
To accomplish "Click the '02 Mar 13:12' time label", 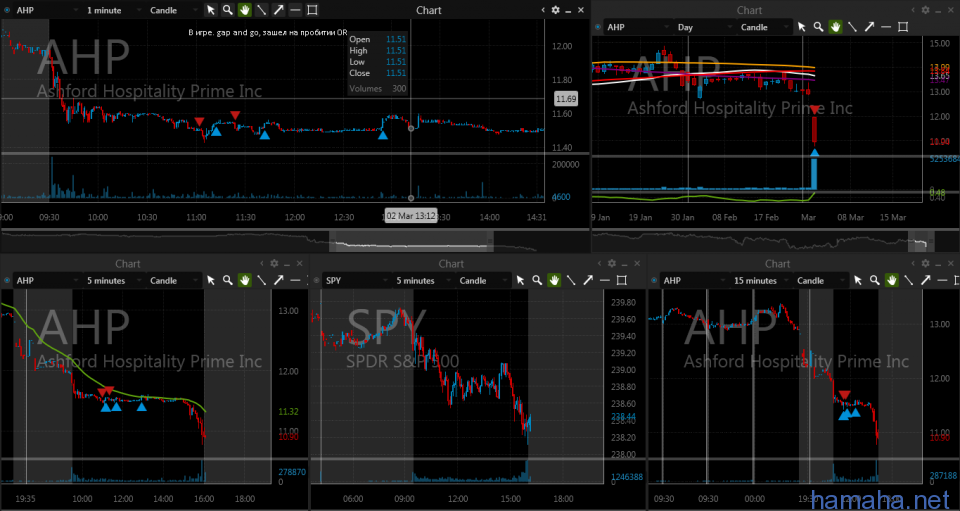I will (410, 215).
